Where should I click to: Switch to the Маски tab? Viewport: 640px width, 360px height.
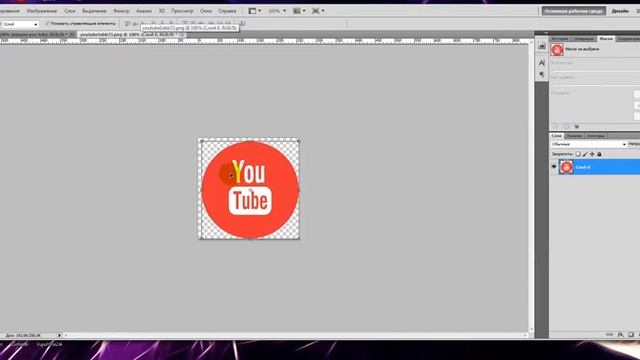(x=606, y=39)
